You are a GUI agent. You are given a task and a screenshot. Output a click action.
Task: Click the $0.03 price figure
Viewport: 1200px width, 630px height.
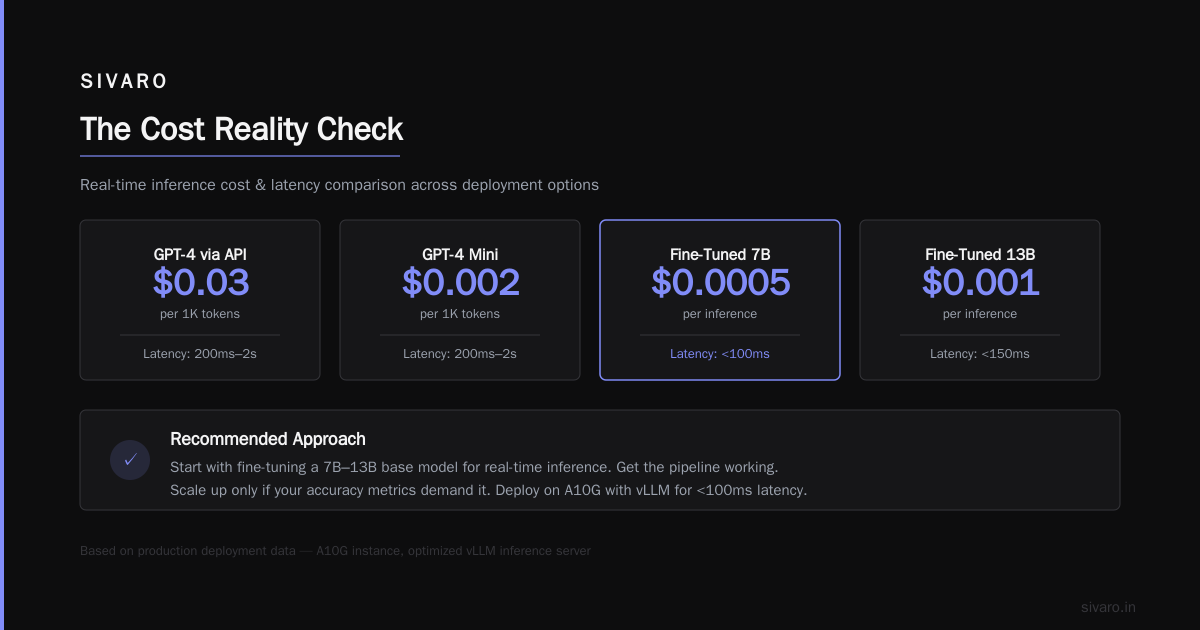point(200,283)
